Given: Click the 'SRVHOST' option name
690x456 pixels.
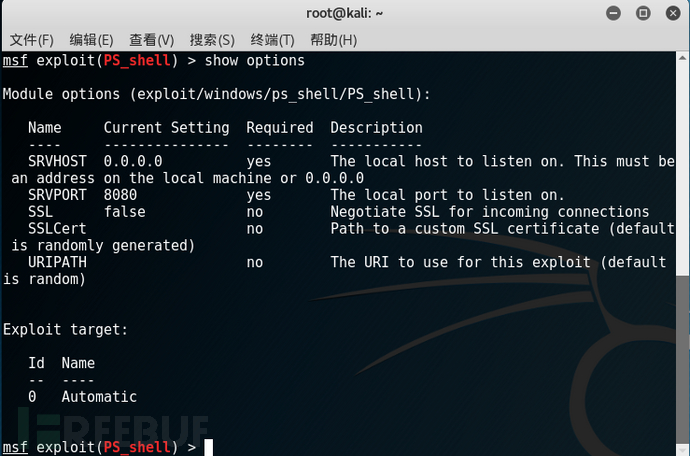Looking at the screenshot, I should [x=57, y=161].
